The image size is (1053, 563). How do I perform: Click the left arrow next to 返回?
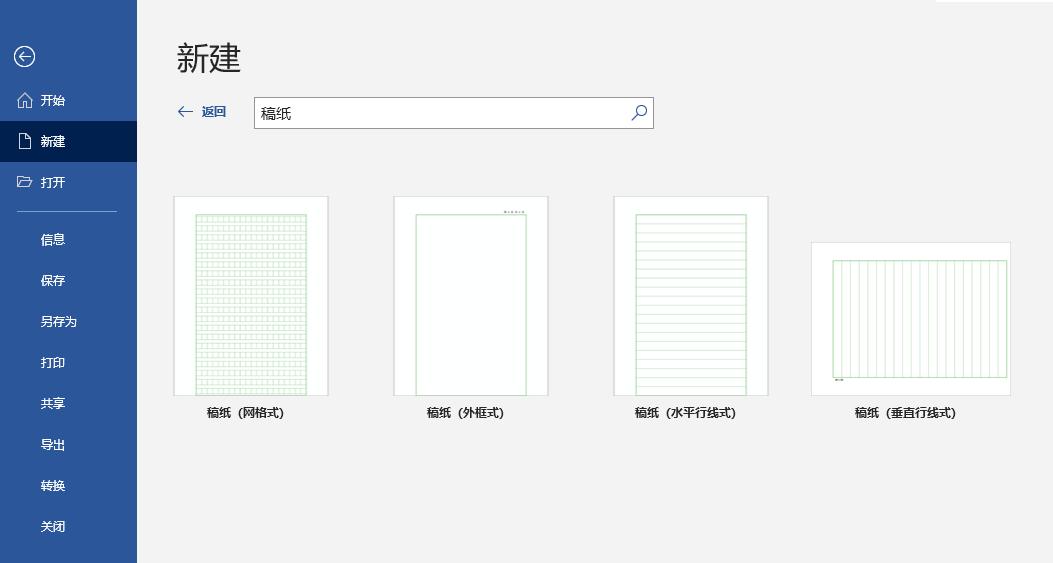click(185, 112)
